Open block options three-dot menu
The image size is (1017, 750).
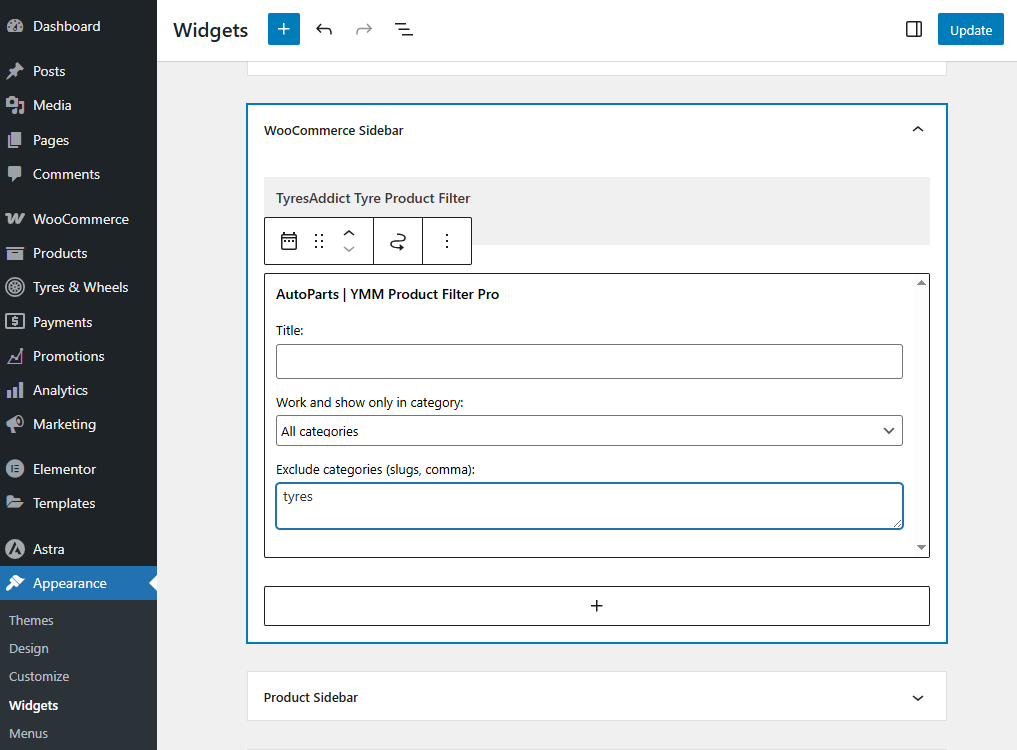click(447, 241)
